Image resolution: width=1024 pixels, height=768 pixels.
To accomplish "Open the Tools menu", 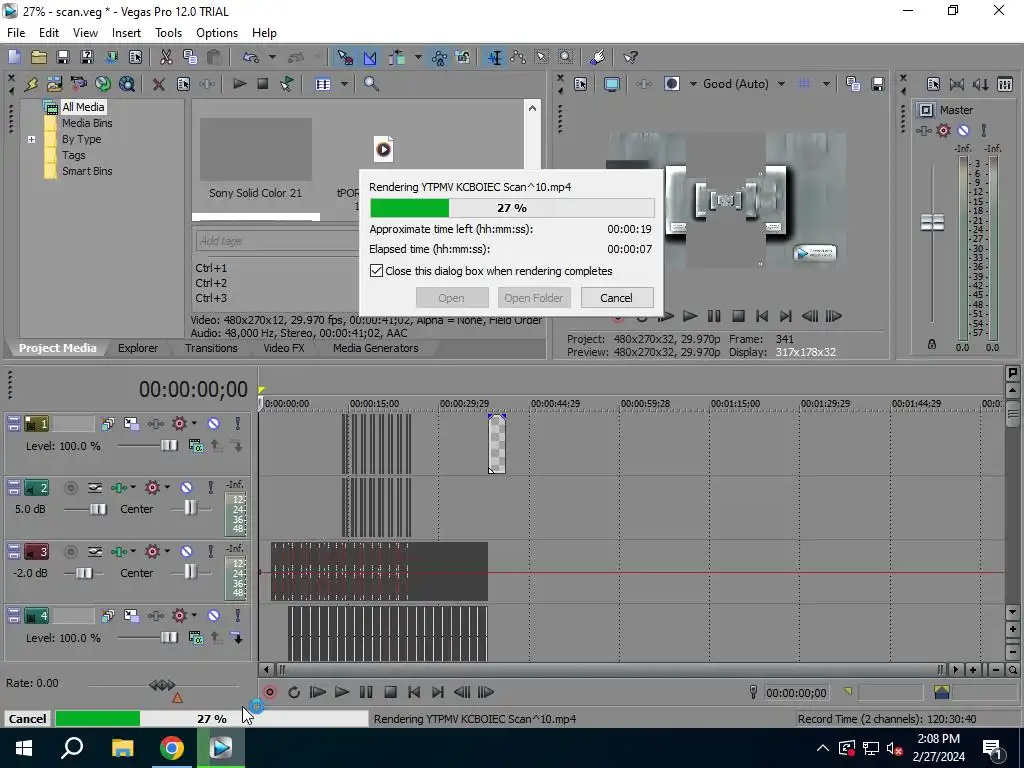I will [x=168, y=33].
